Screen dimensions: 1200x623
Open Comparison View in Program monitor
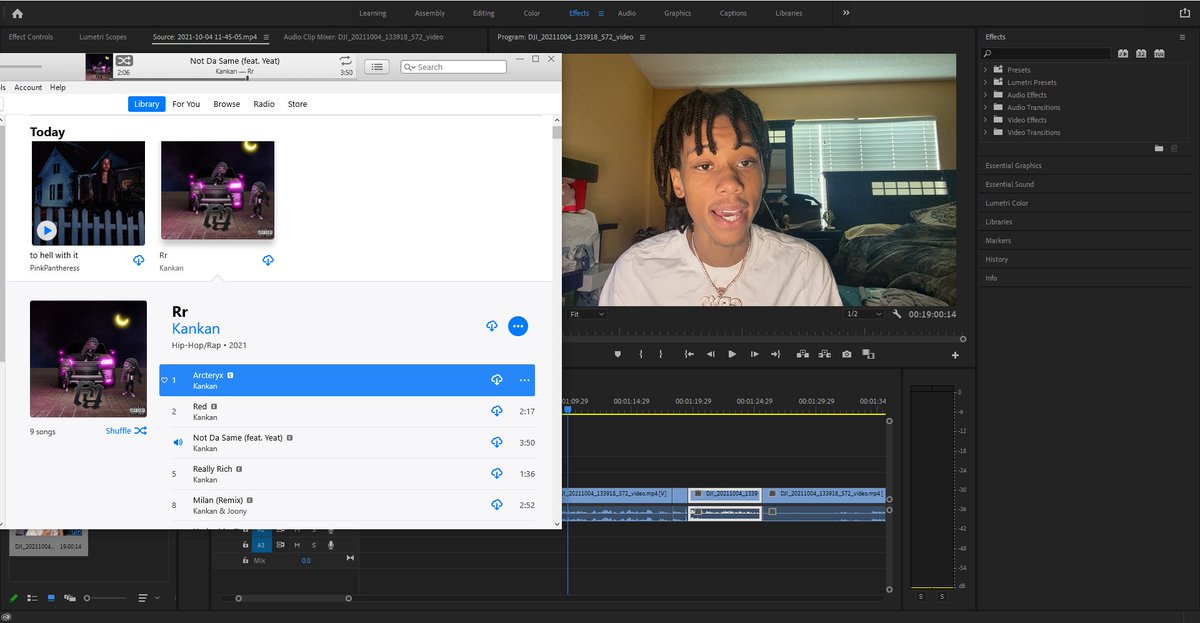868,354
